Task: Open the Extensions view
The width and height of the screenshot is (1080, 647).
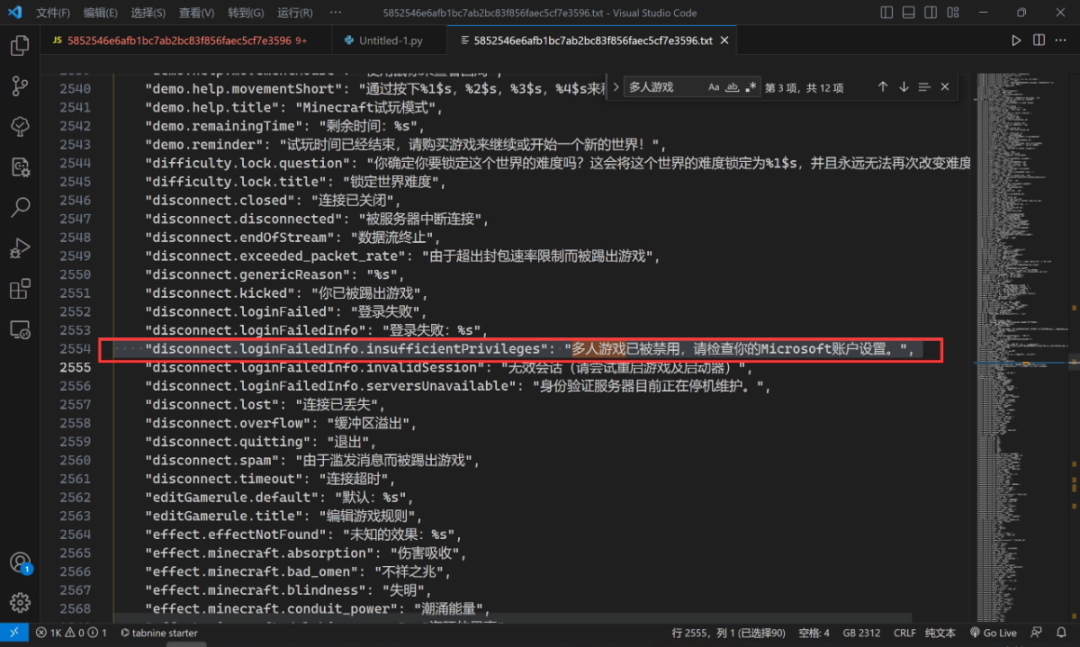Action: 20,289
